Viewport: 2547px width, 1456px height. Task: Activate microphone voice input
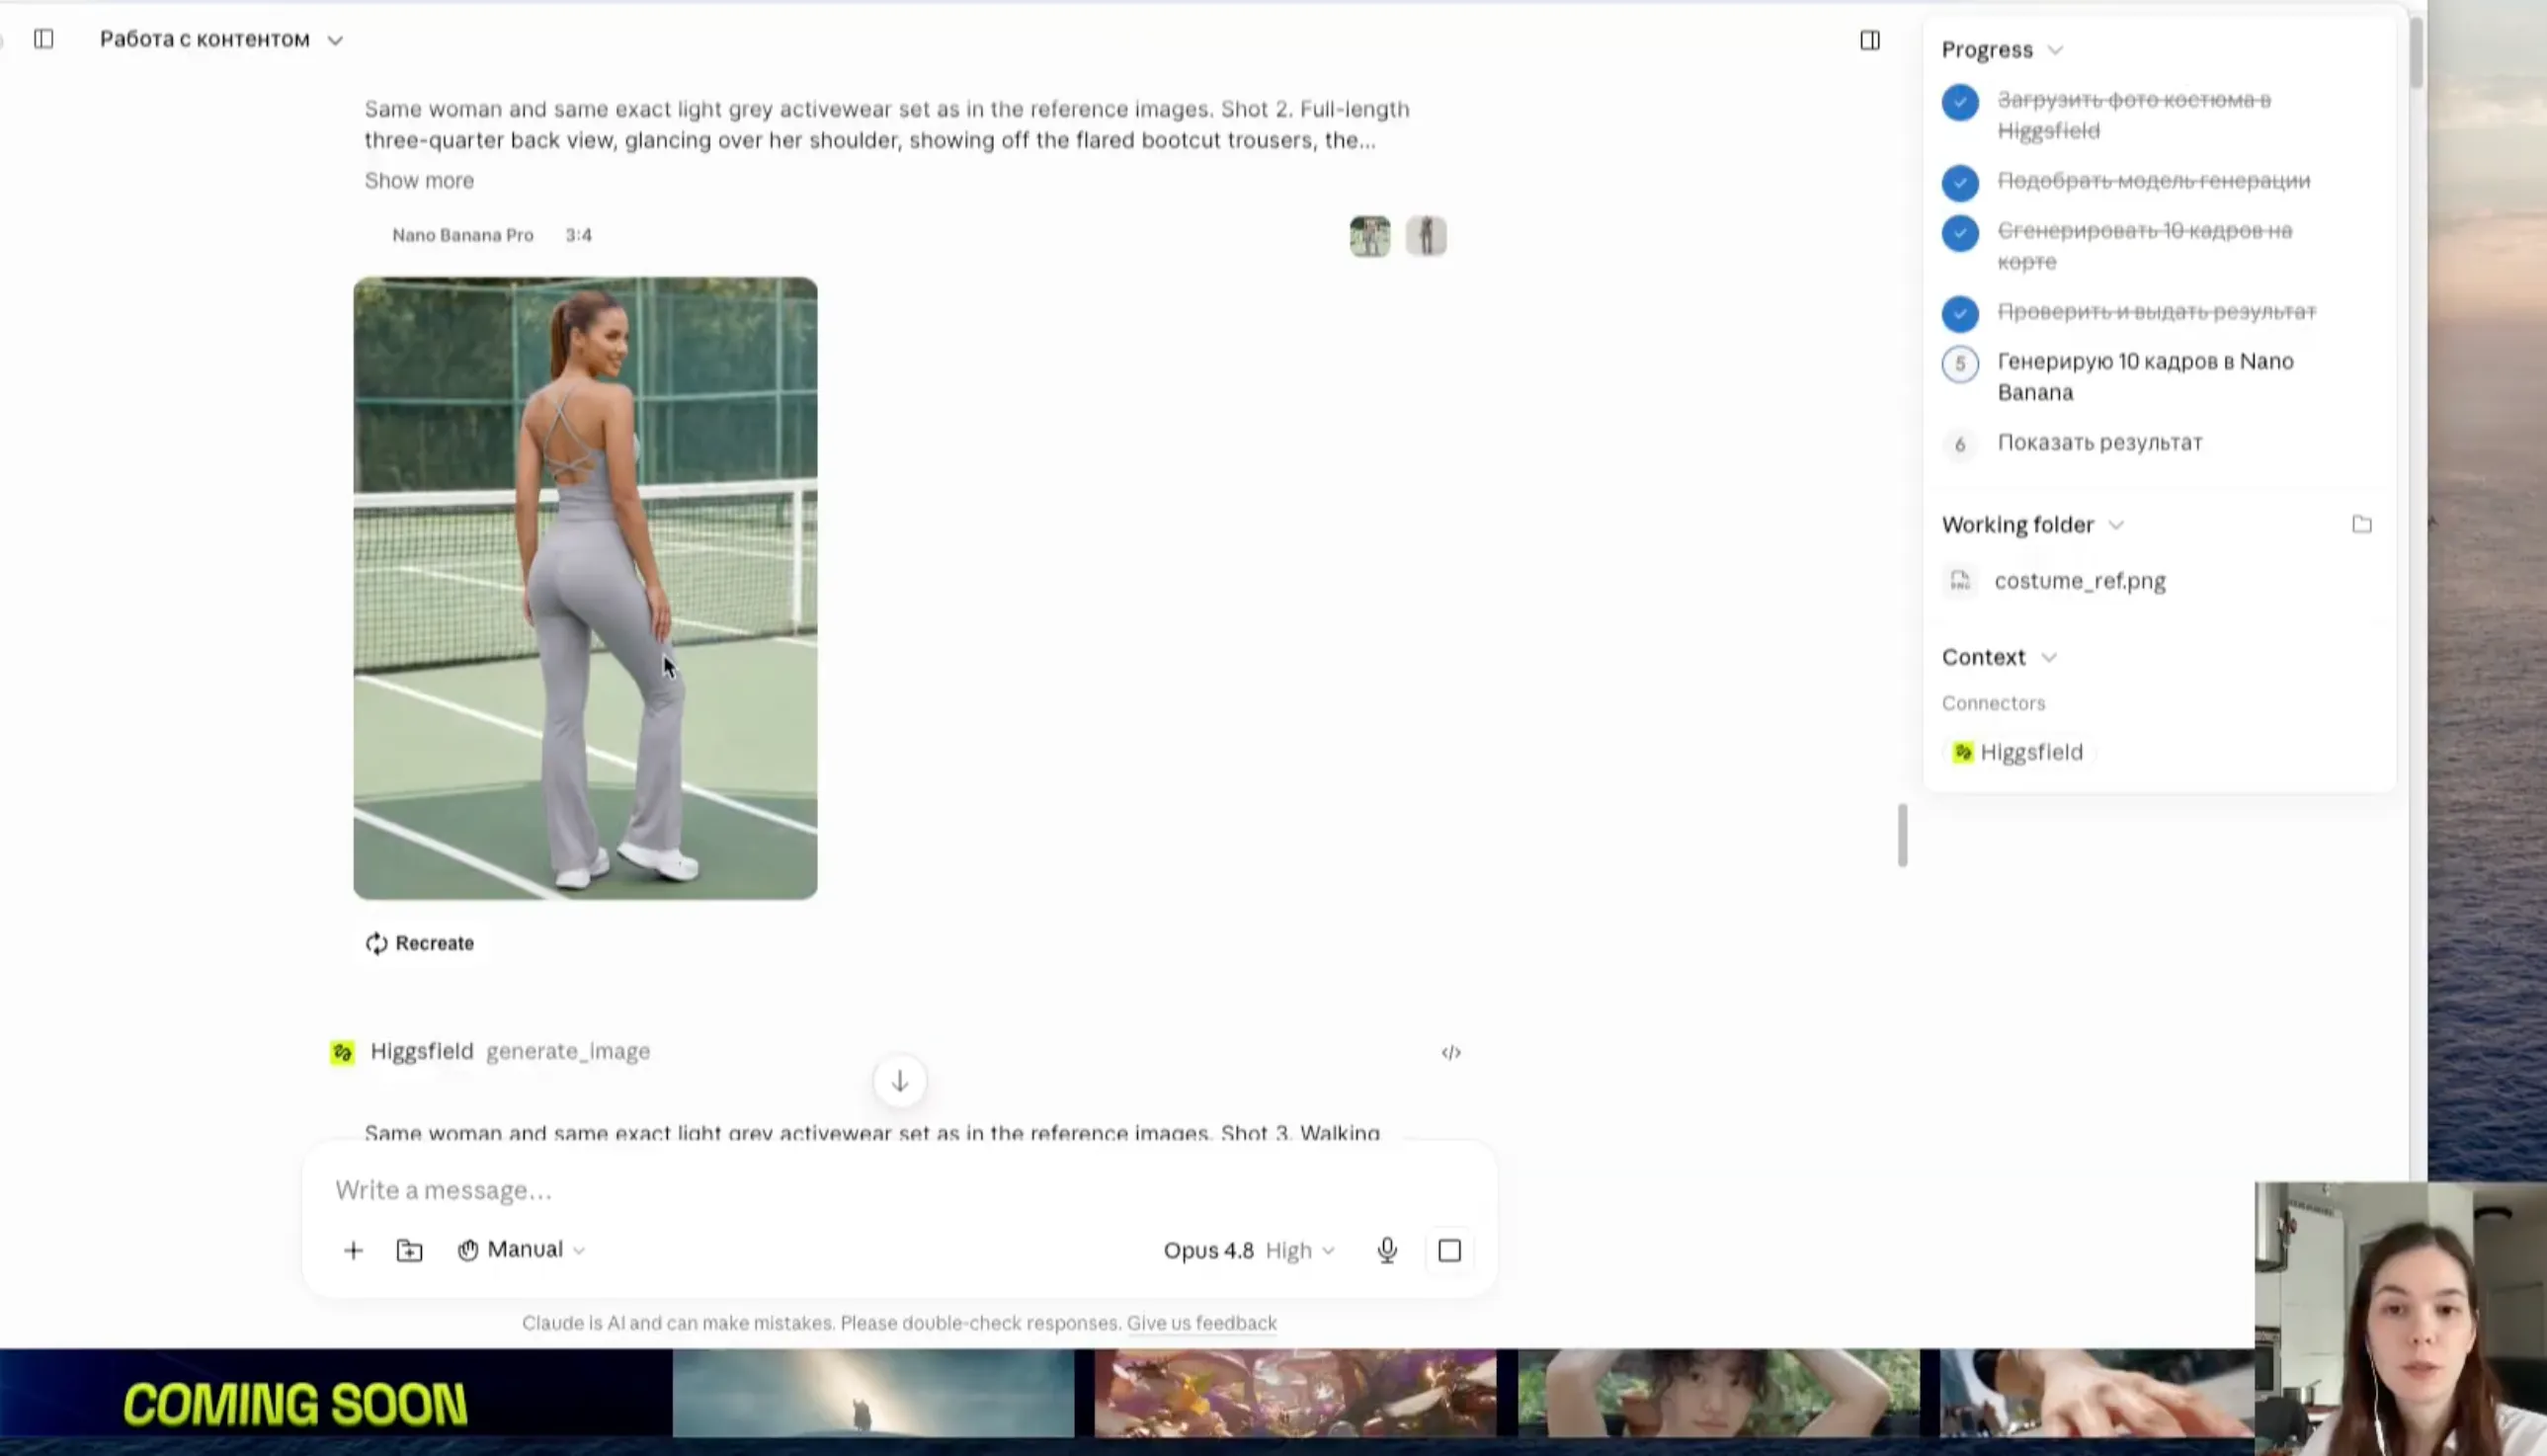click(1386, 1250)
